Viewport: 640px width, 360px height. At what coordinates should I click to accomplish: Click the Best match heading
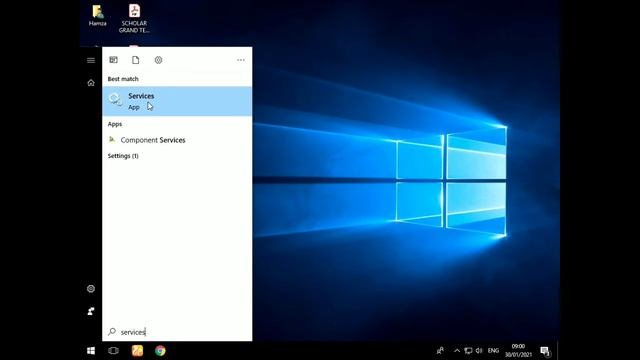[x=123, y=79]
